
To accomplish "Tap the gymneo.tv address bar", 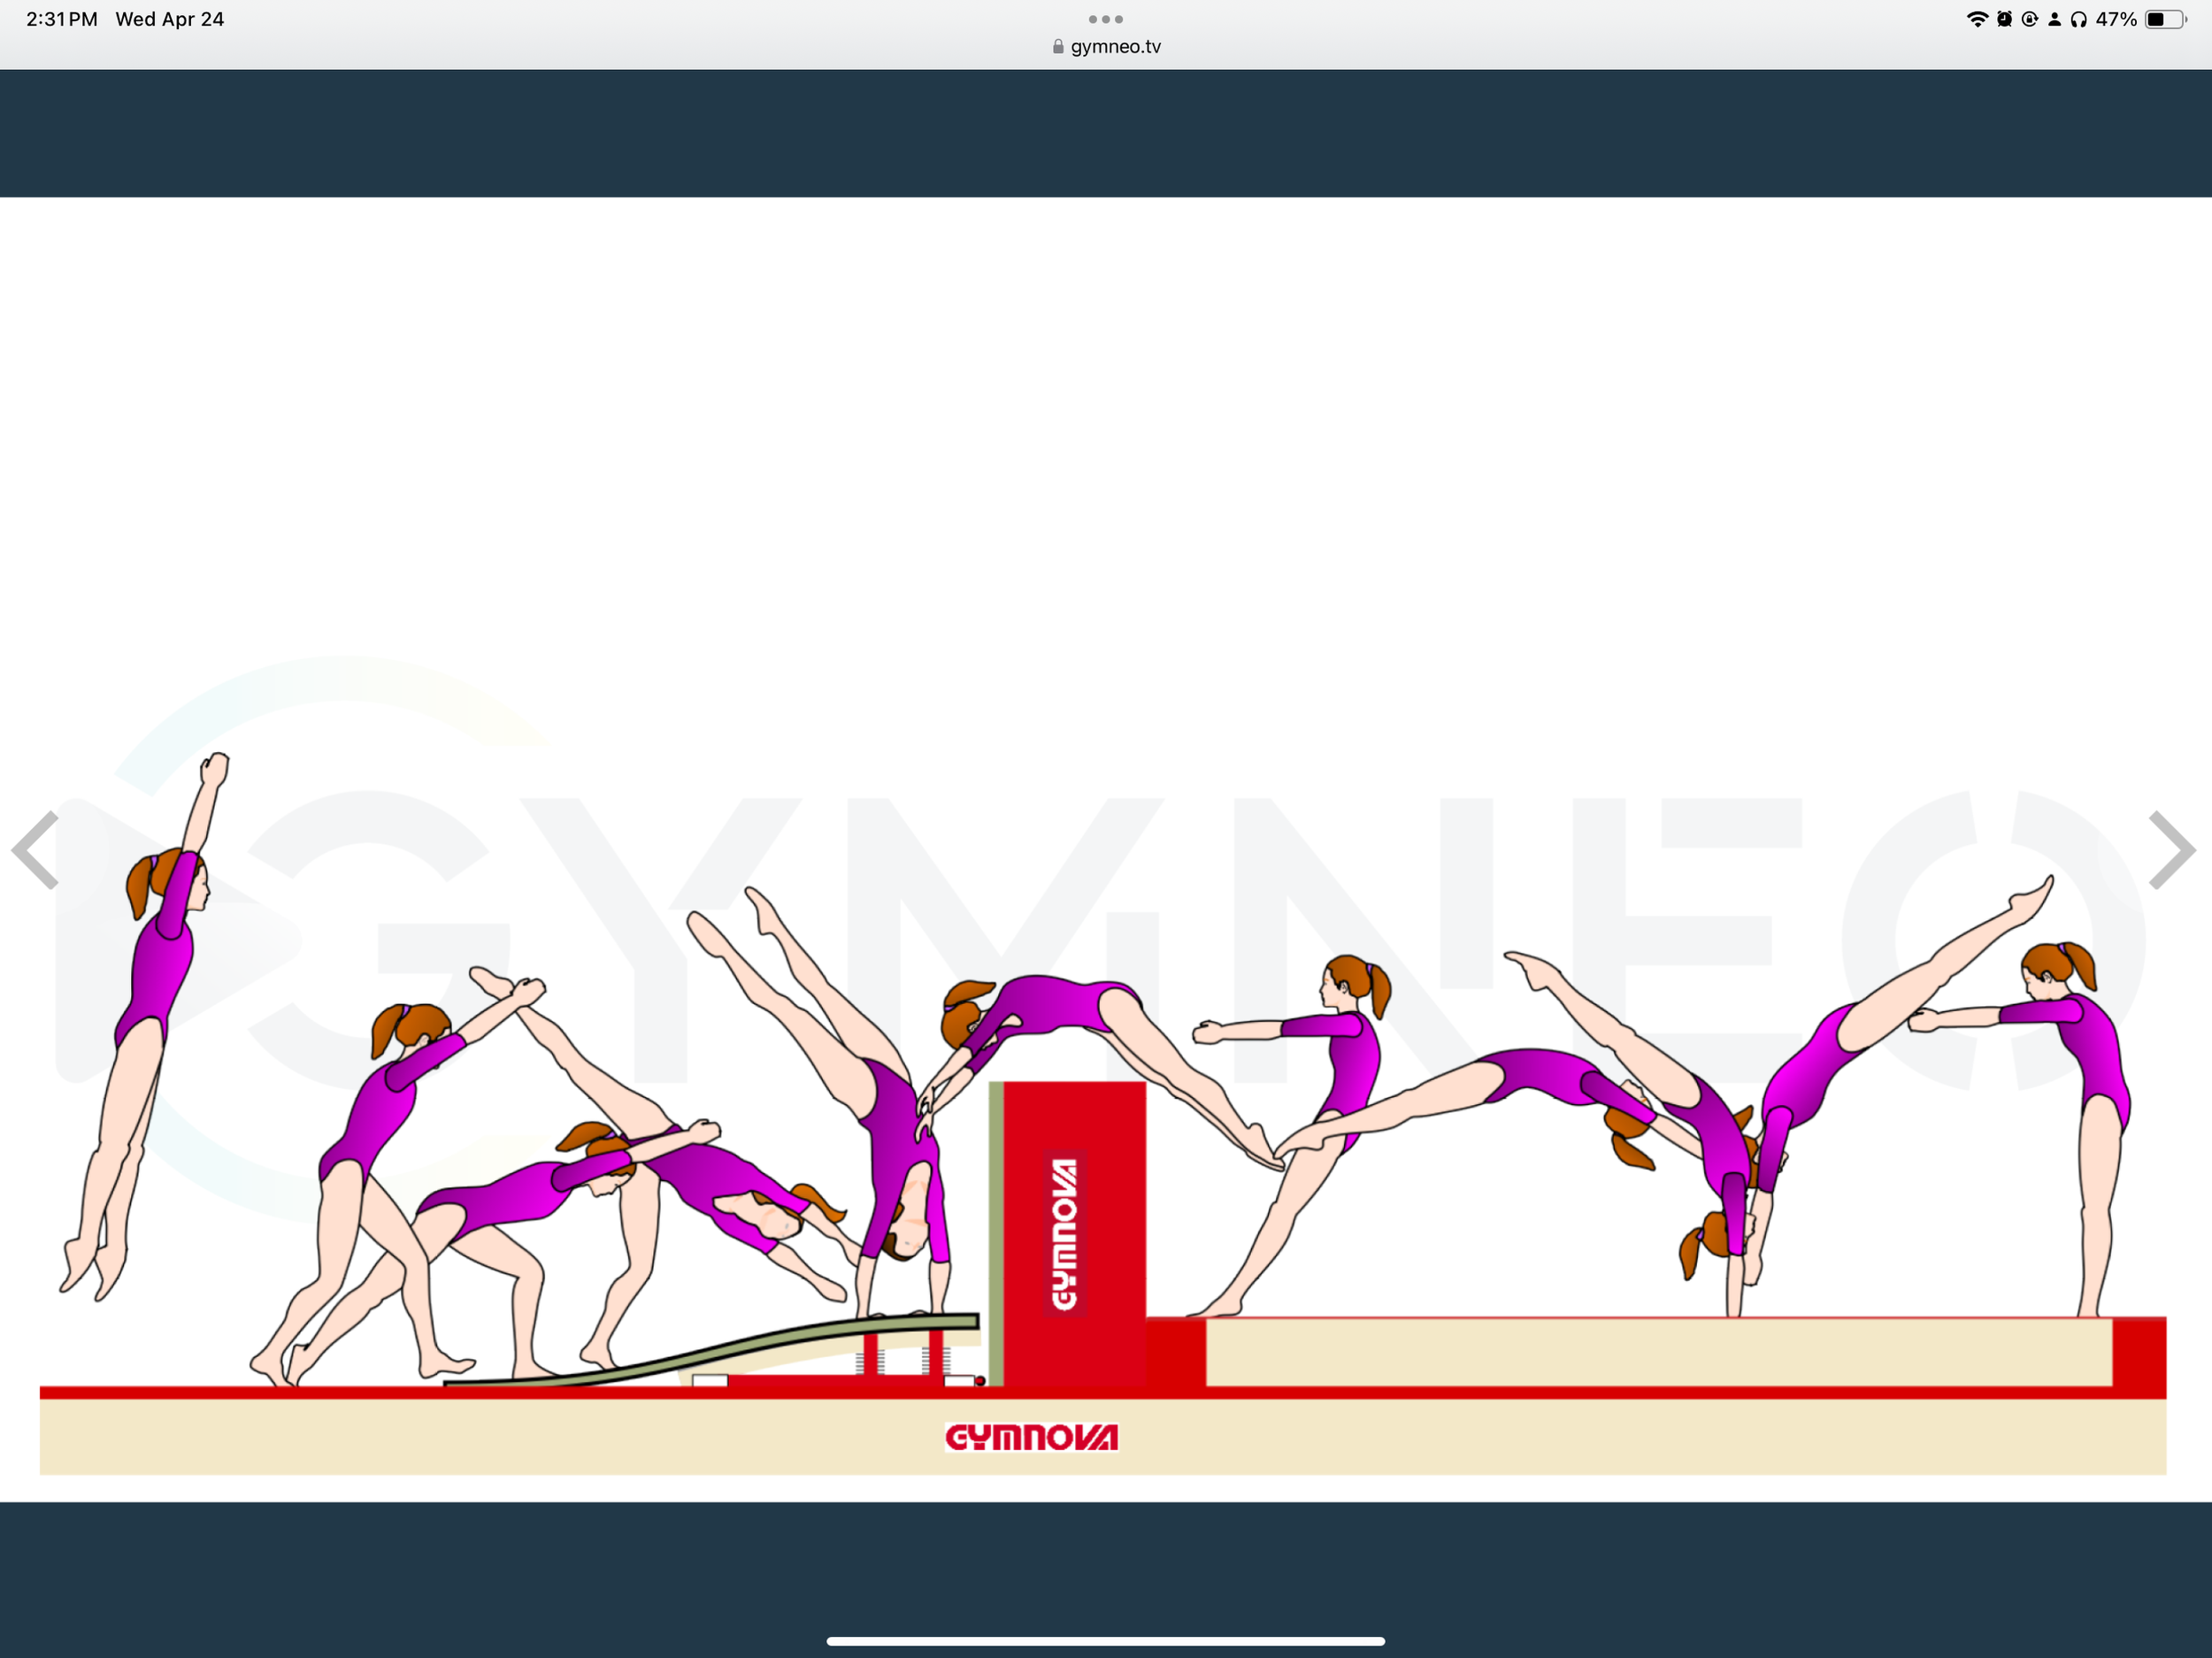I will 1114,46.
